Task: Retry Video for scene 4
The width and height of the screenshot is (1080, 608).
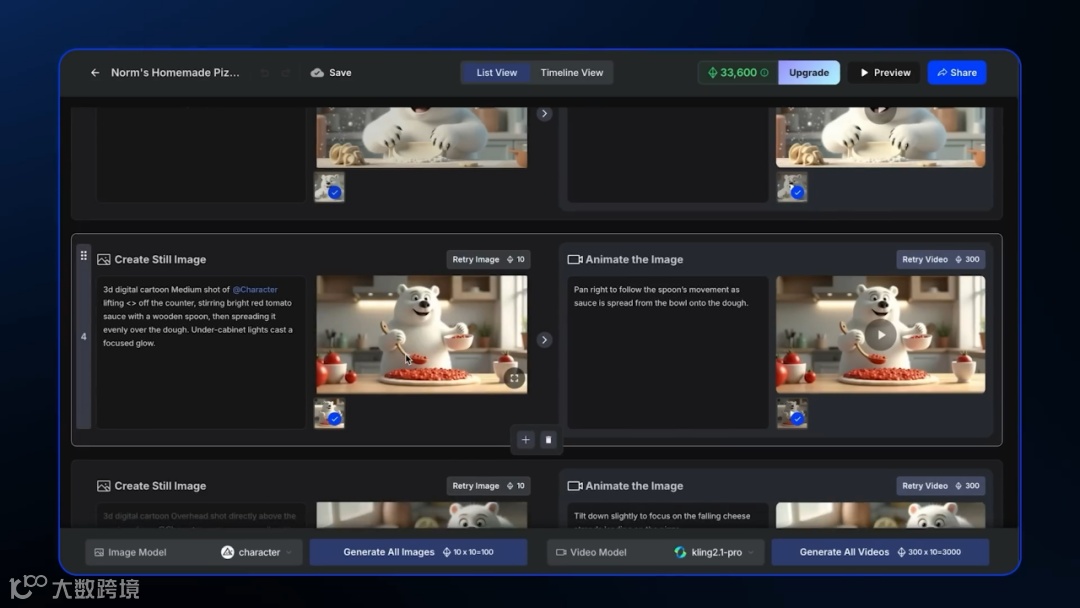Action: point(940,260)
